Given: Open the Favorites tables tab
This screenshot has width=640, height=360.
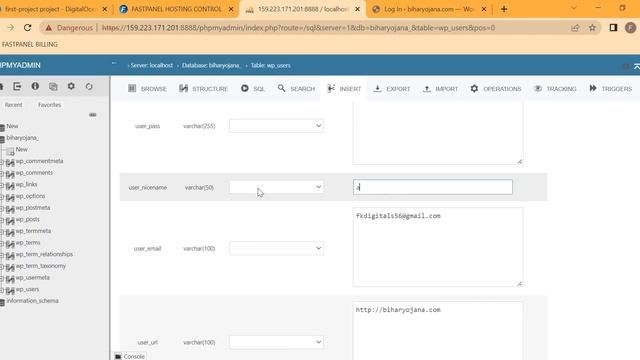Looking at the screenshot, I should tap(49, 105).
